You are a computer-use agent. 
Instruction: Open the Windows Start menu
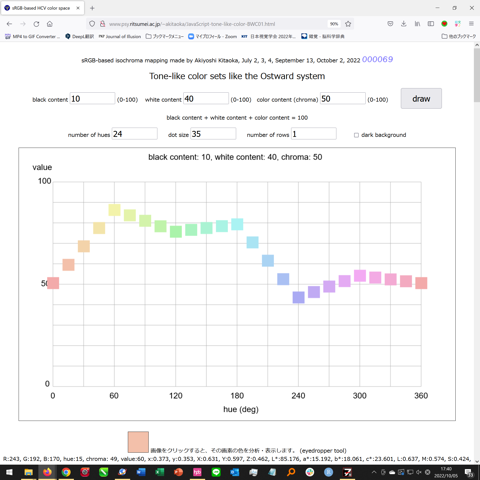9,472
